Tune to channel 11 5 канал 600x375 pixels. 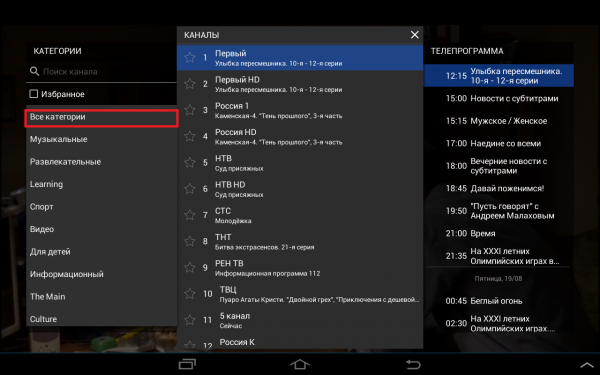point(300,320)
